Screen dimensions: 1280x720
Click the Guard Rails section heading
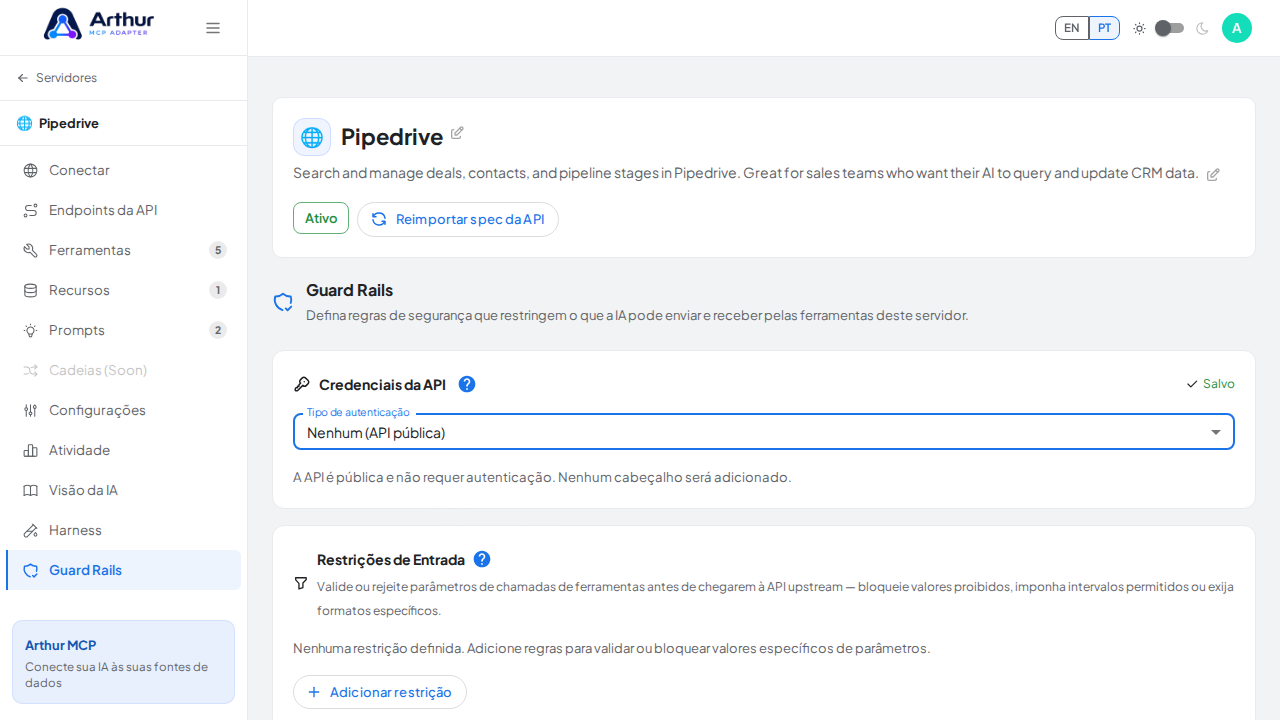pos(349,290)
